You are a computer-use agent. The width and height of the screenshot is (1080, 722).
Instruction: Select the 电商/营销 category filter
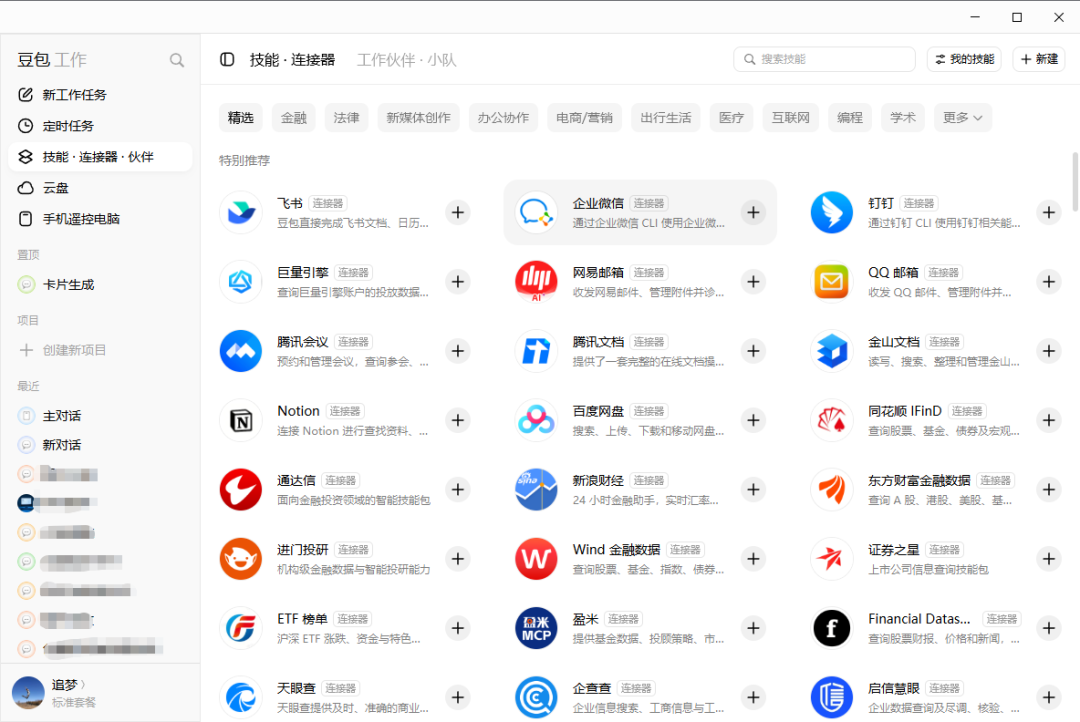coord(584,118)
